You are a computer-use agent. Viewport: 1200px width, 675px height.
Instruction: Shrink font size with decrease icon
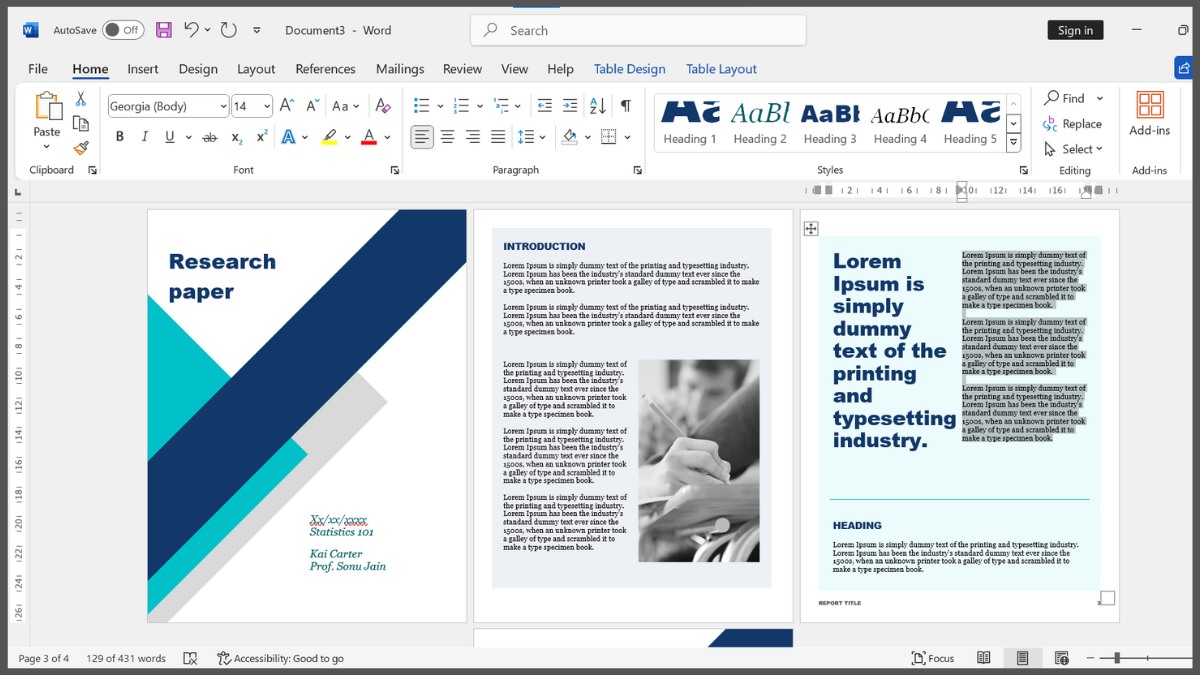click(x=313, y=106)
